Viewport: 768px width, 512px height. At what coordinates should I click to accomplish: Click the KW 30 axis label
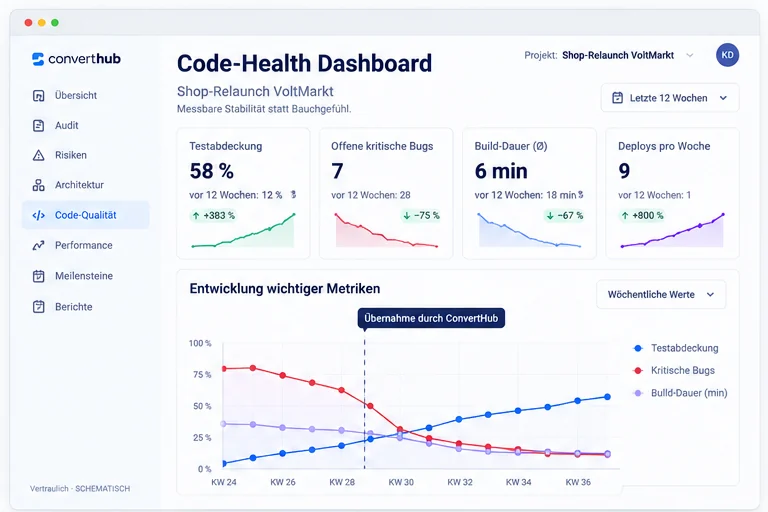tap(401, 482)
